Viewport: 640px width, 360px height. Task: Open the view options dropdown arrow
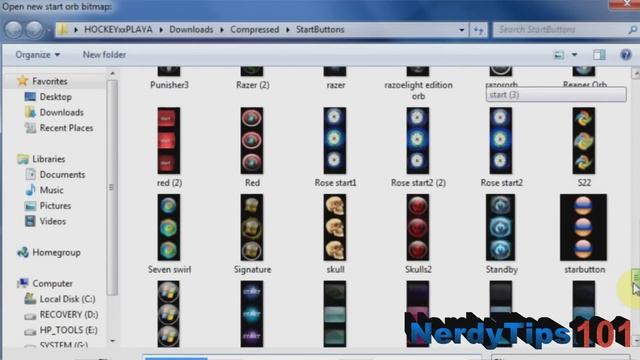pos(574,55)
